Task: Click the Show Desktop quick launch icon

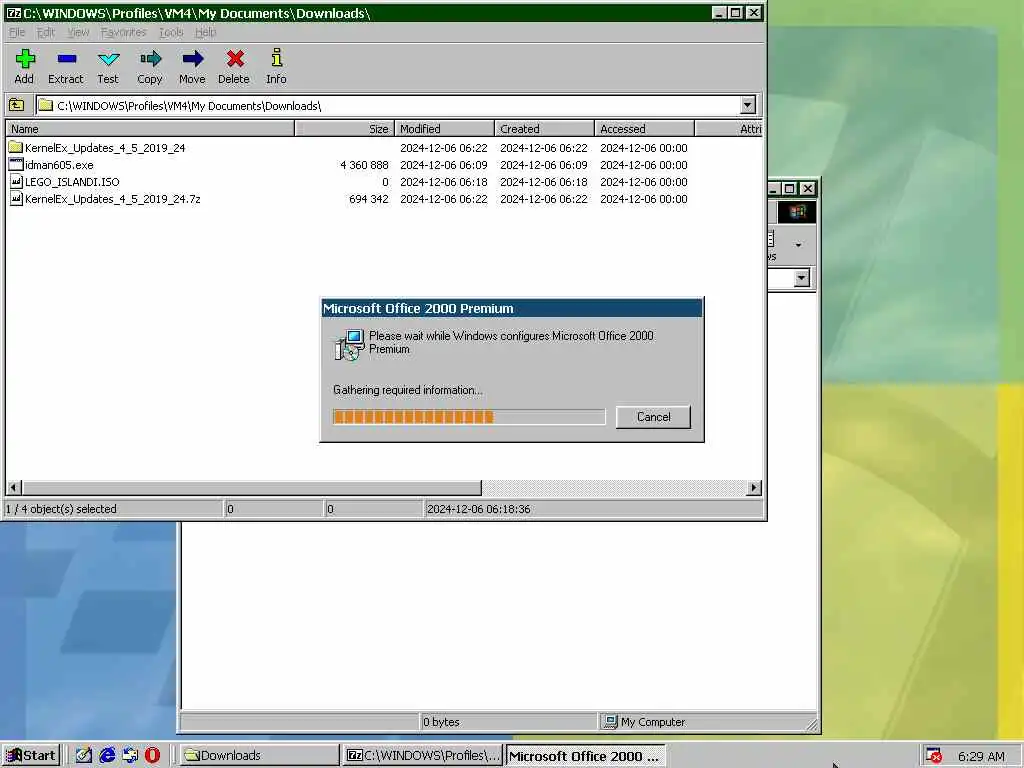Action: click(x=84, y=755)
